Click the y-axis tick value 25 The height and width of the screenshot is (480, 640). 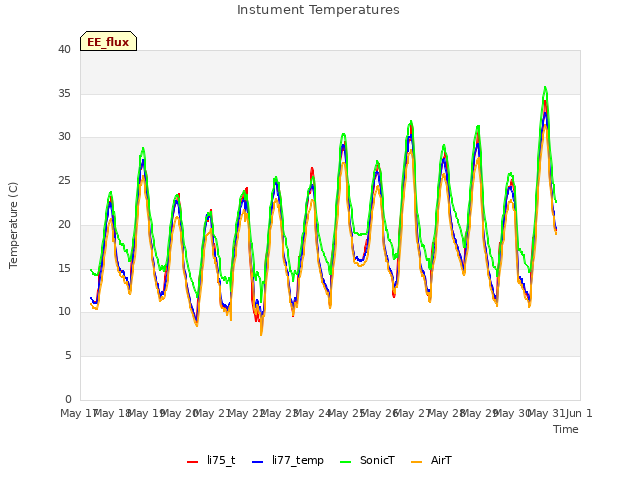[64, 180]
